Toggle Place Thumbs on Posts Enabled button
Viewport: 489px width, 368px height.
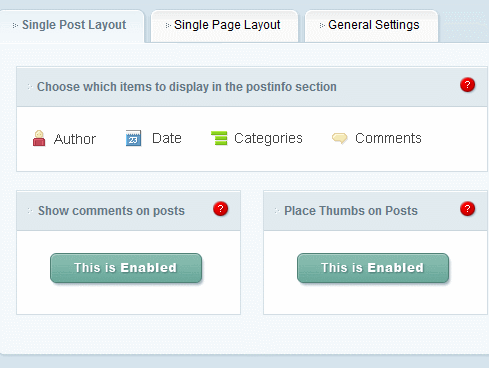coord(373,268)
